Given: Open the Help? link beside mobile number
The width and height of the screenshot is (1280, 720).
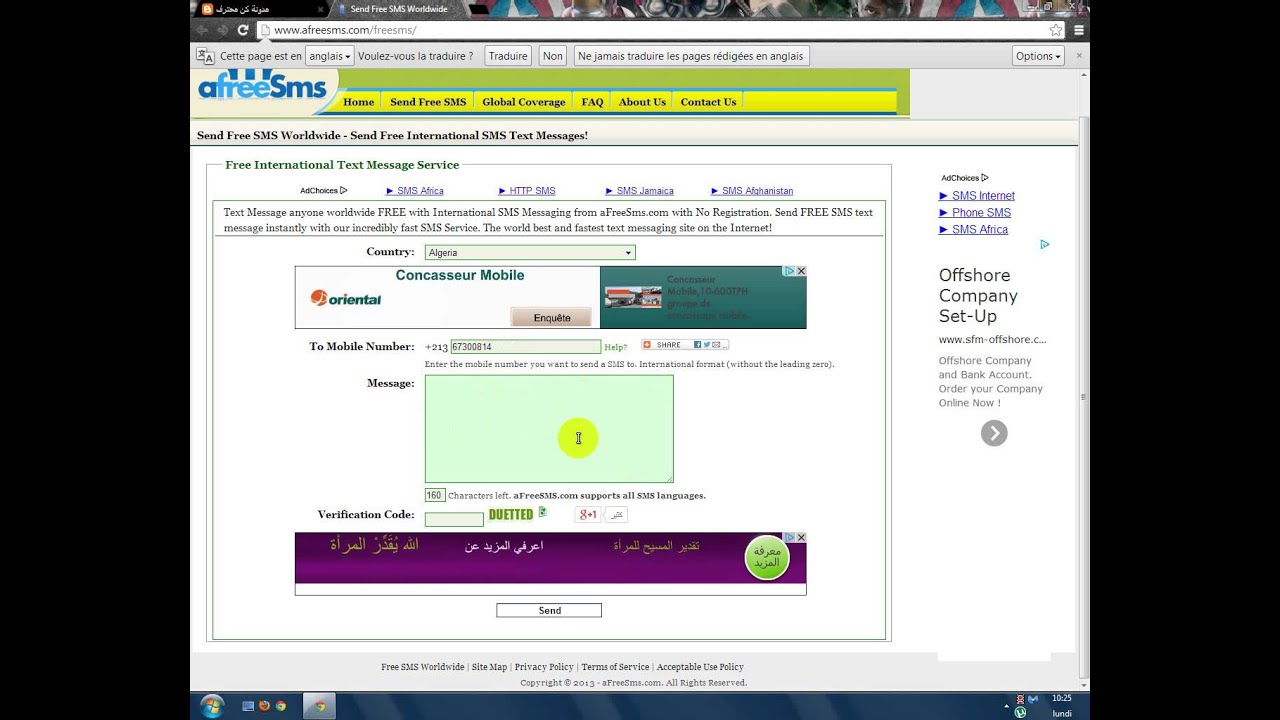Looking at the screenshot, I should point(616,348).
